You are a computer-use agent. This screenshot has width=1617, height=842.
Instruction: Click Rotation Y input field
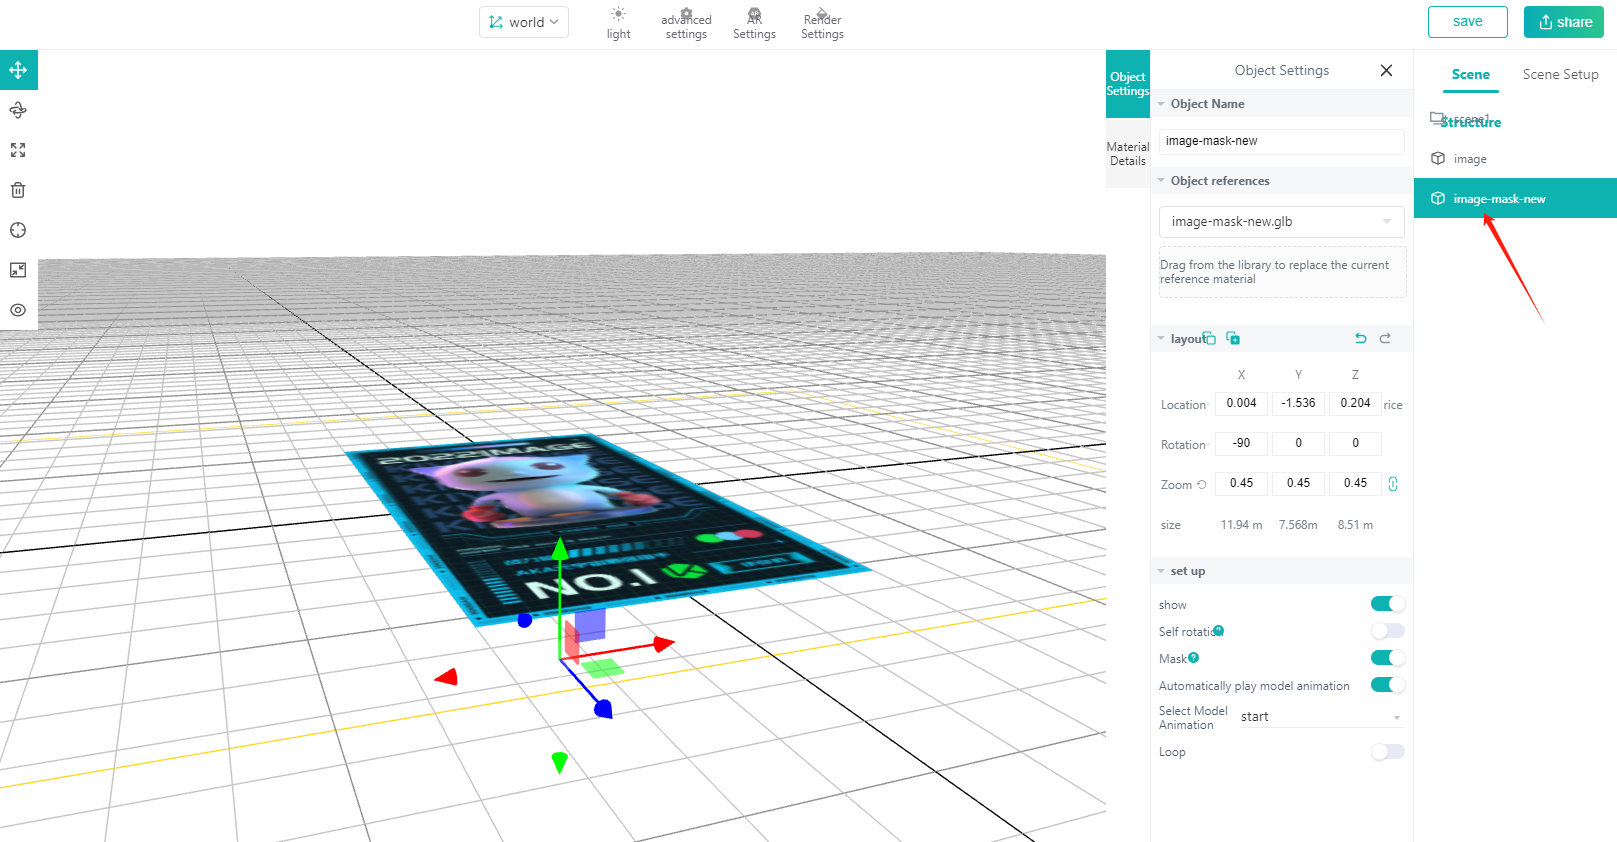click(1298, 443)
